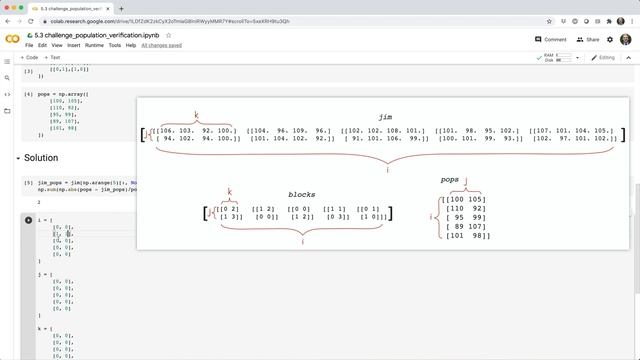Reload the browser page

point(31,21)
